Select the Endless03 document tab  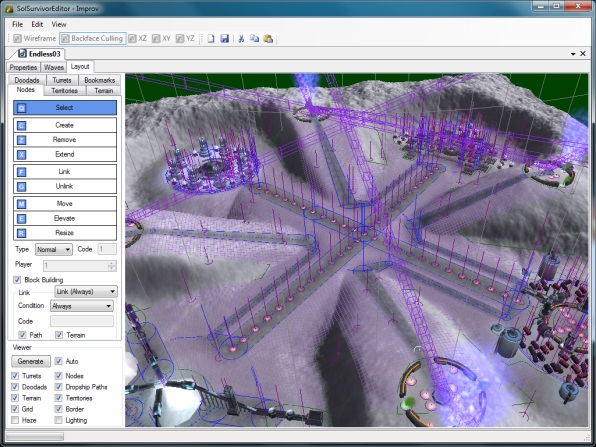[40, 54]
